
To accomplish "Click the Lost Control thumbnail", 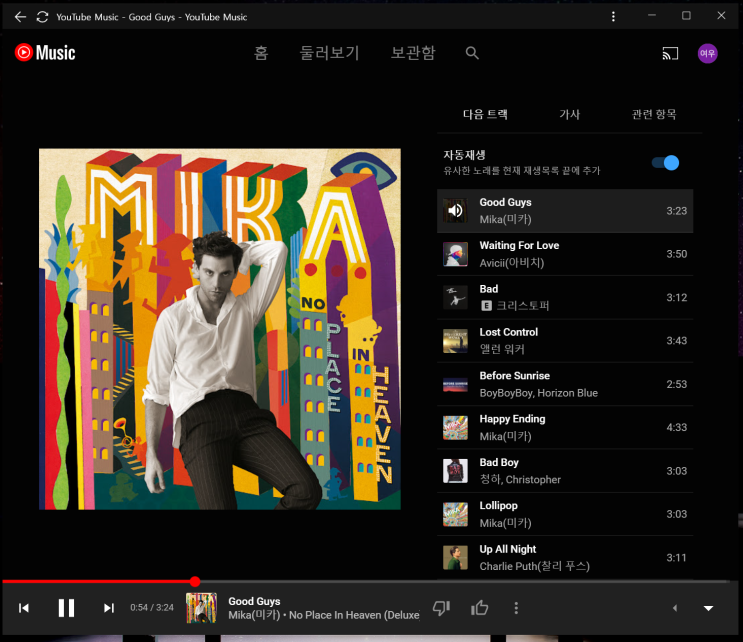I will pos(455,341).
